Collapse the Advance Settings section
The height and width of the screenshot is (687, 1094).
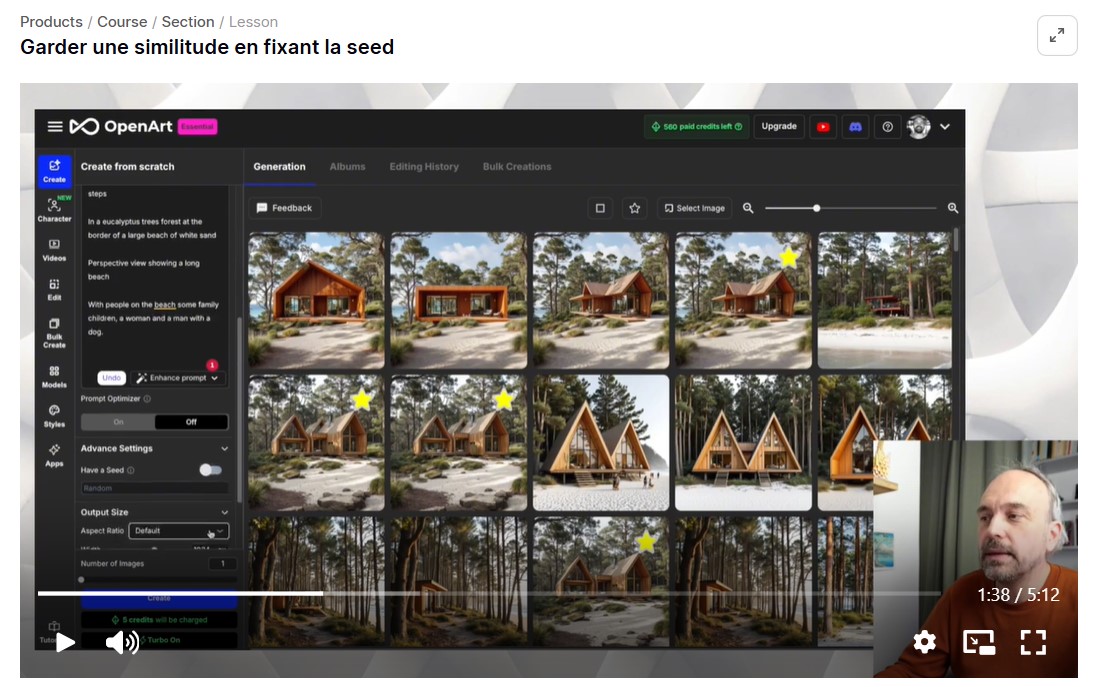pos(224,449)
